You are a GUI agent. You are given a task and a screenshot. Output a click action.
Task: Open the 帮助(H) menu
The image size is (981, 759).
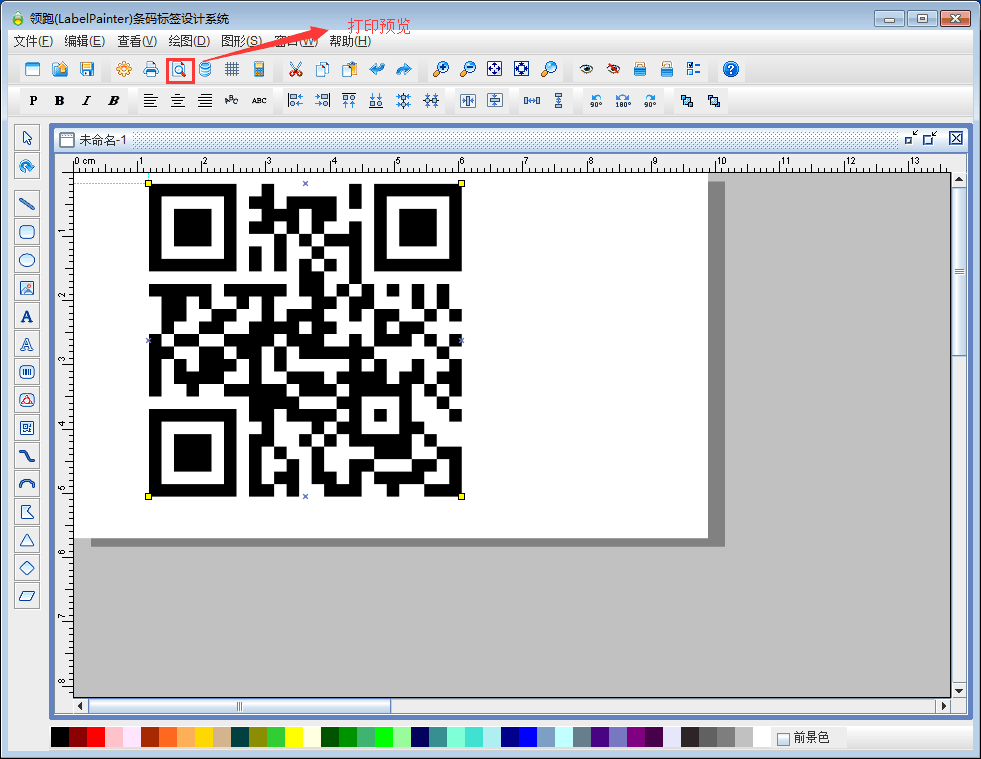[350, 41]
